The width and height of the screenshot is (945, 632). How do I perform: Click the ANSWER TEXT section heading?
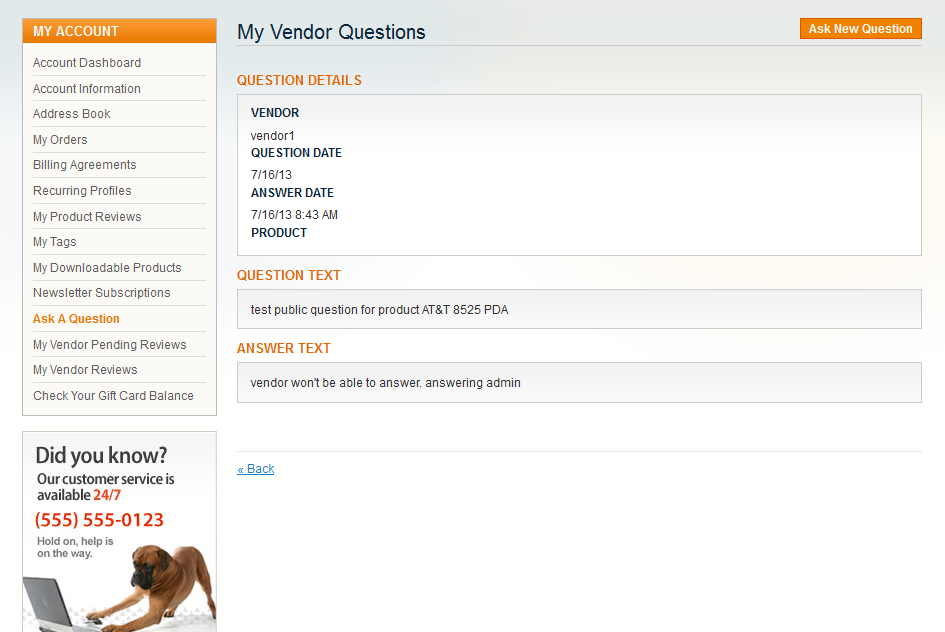coord(283,349)
